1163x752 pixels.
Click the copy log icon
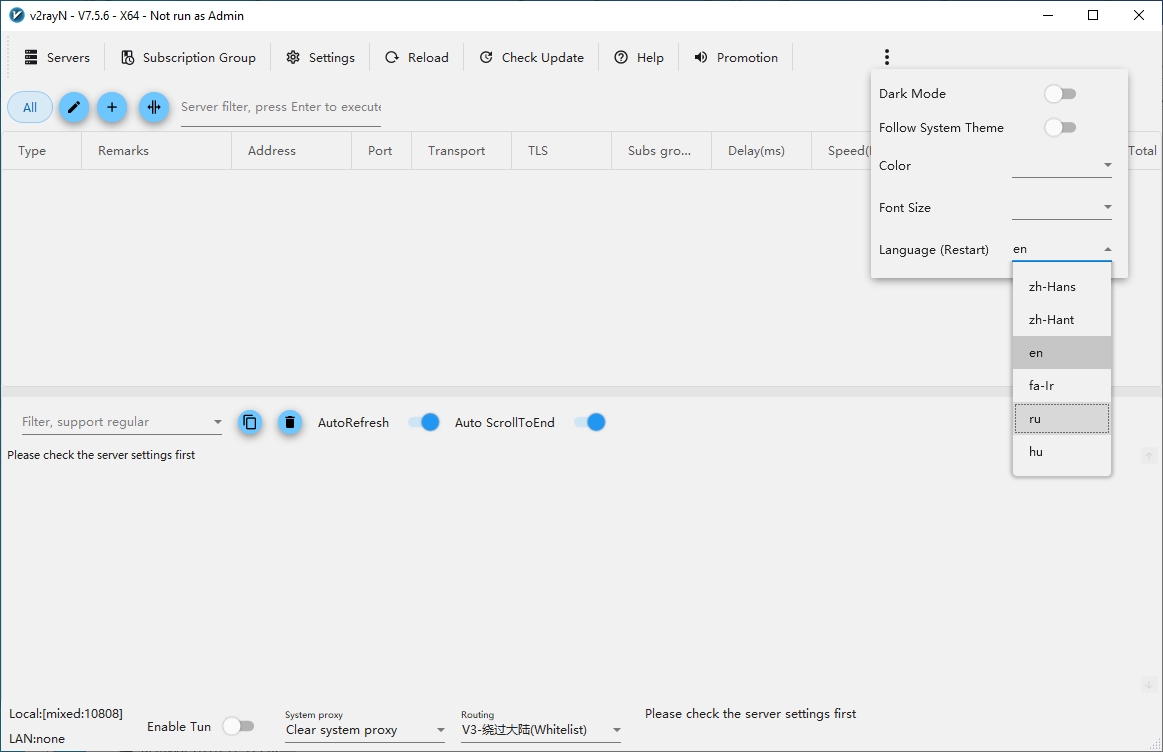click(250, 423)
